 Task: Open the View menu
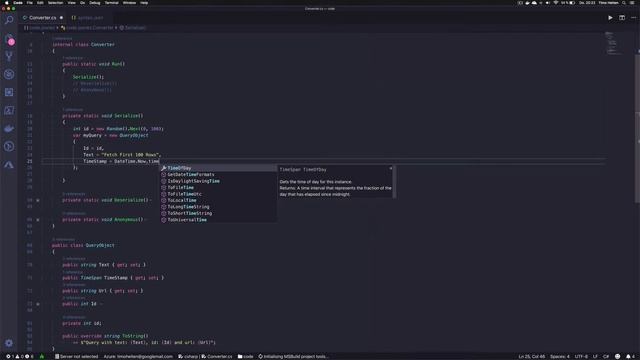(x=71, y=3)
